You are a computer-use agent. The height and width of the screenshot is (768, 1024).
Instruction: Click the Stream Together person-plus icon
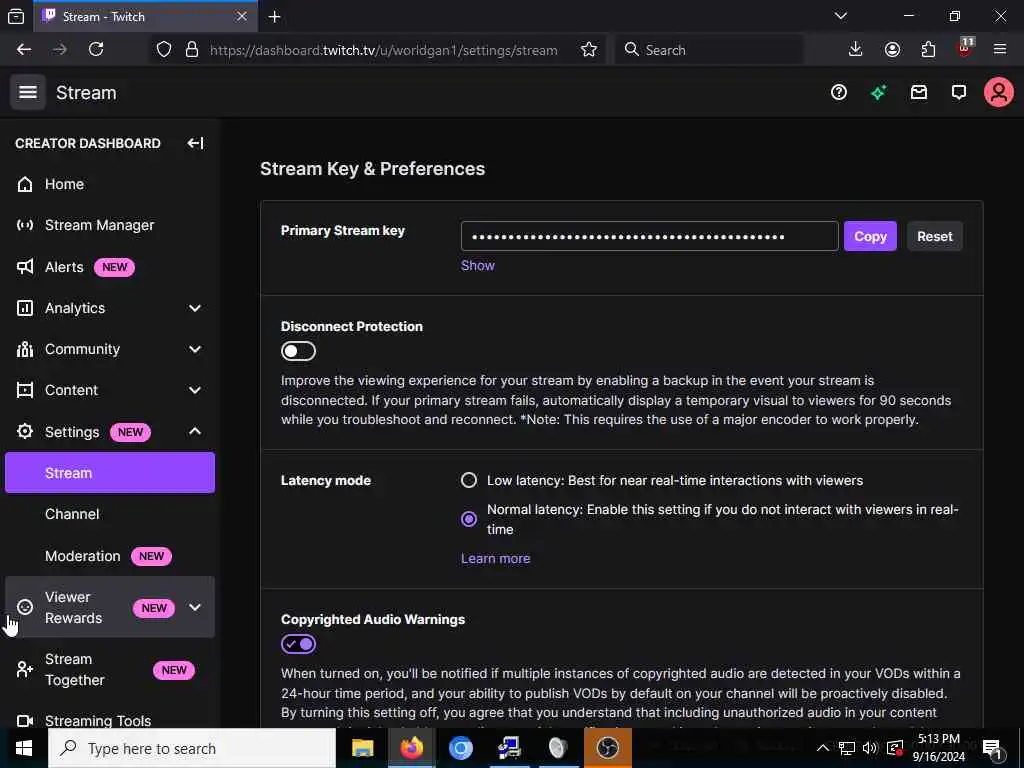(x=25, y=669)
